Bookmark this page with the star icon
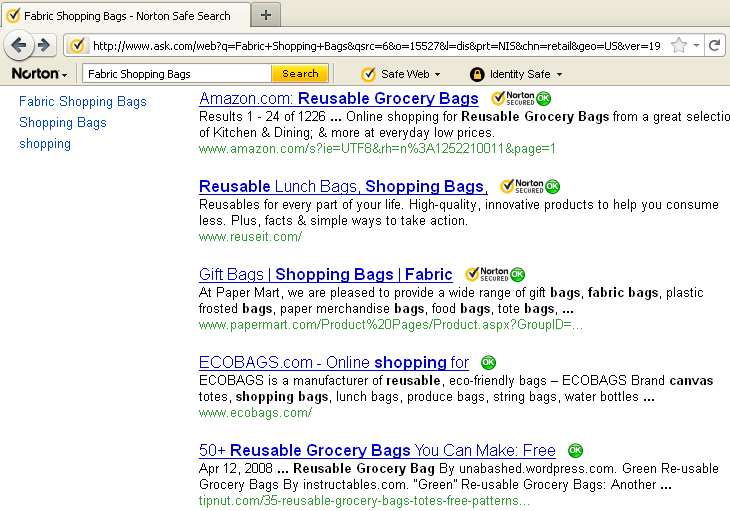 (679, 46)
